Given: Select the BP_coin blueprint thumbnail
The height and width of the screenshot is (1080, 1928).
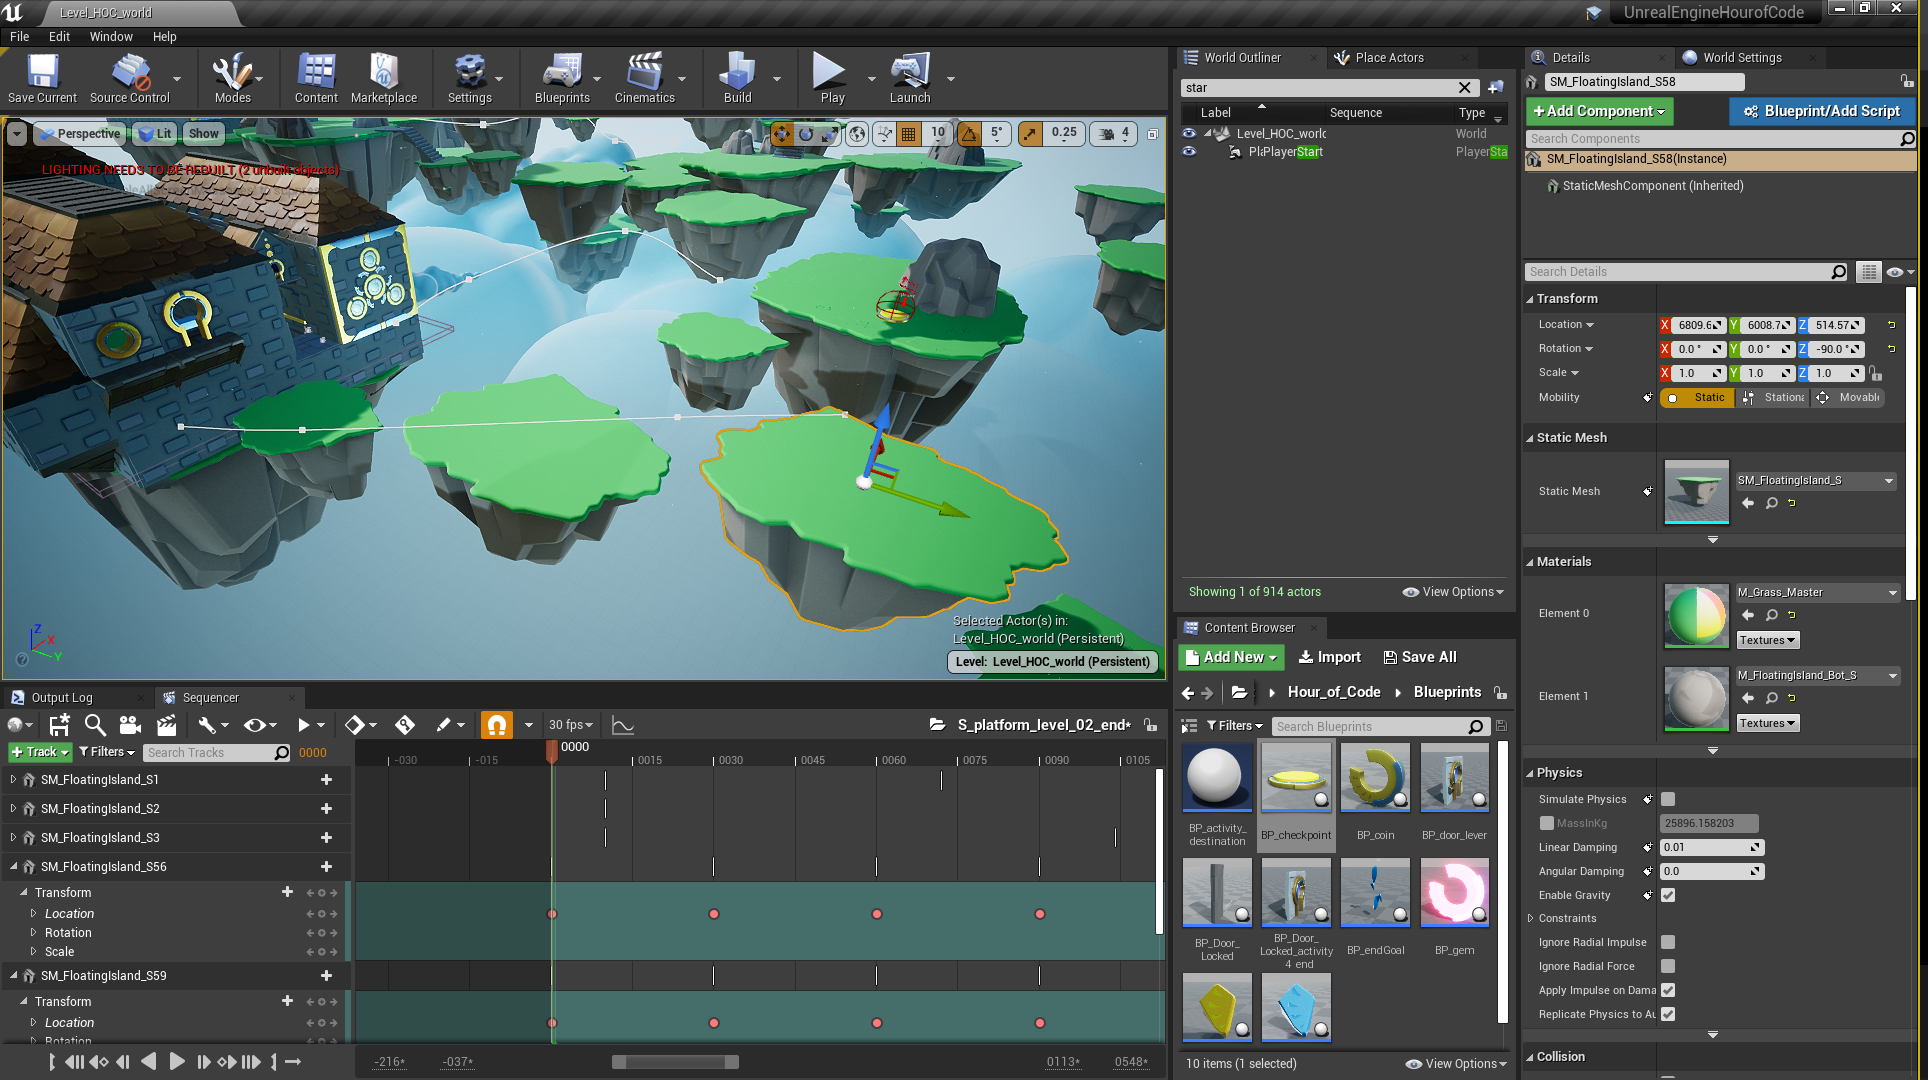Looking at the screenshot, I should click(1375, 777).
